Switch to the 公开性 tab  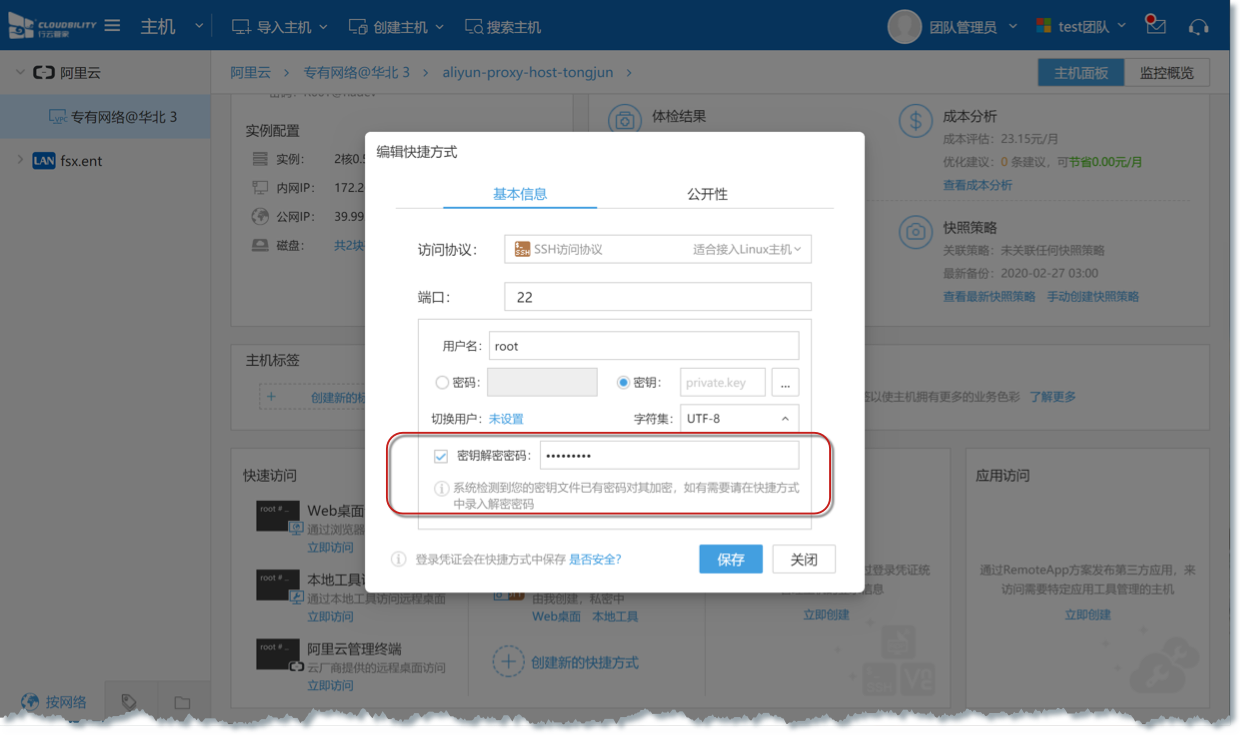click(x=707, y=194)
